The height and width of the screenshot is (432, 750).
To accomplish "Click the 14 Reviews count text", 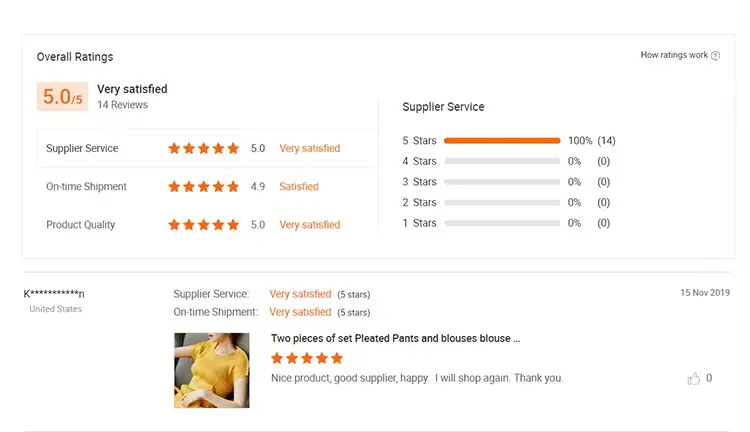I will 122,105.
